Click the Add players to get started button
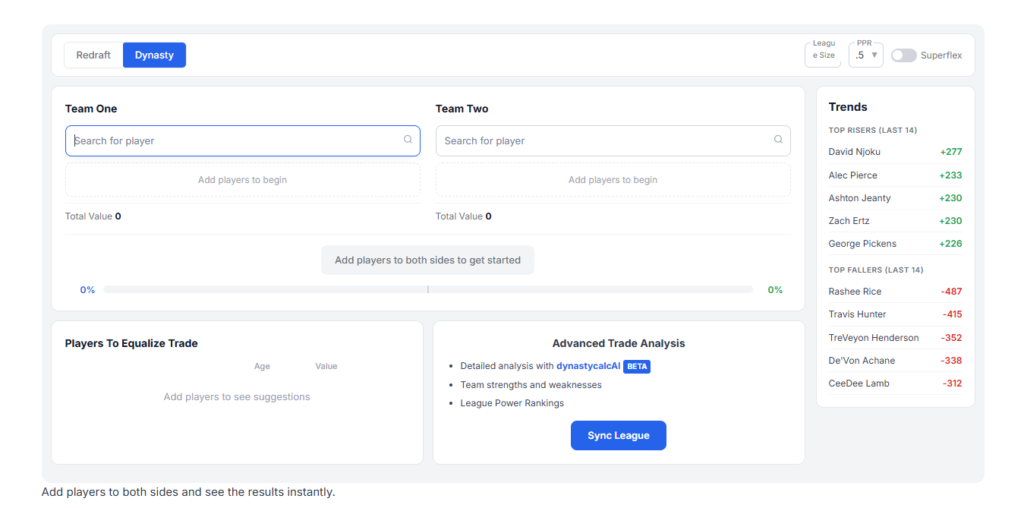The image size is (1024, 508). pyautogui.click(x=427, y=260)
